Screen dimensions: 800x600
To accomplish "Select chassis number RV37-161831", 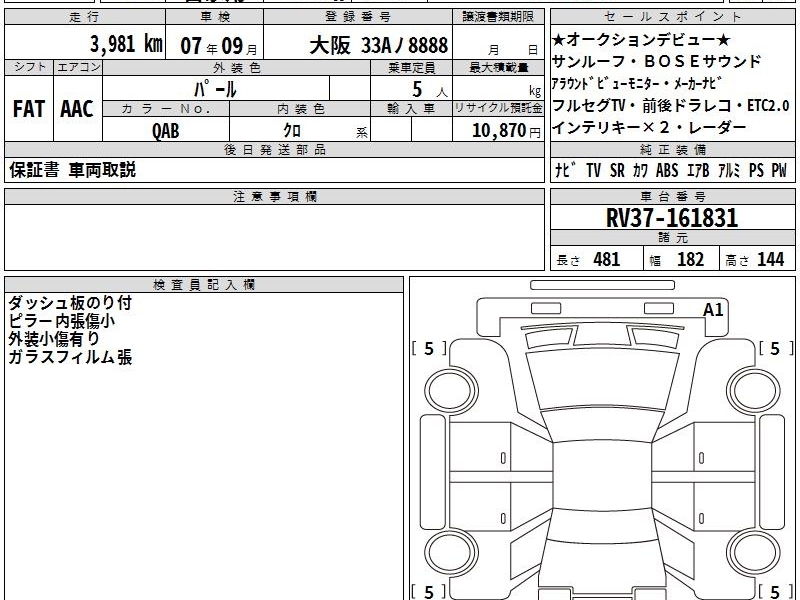I will (672, 218).
